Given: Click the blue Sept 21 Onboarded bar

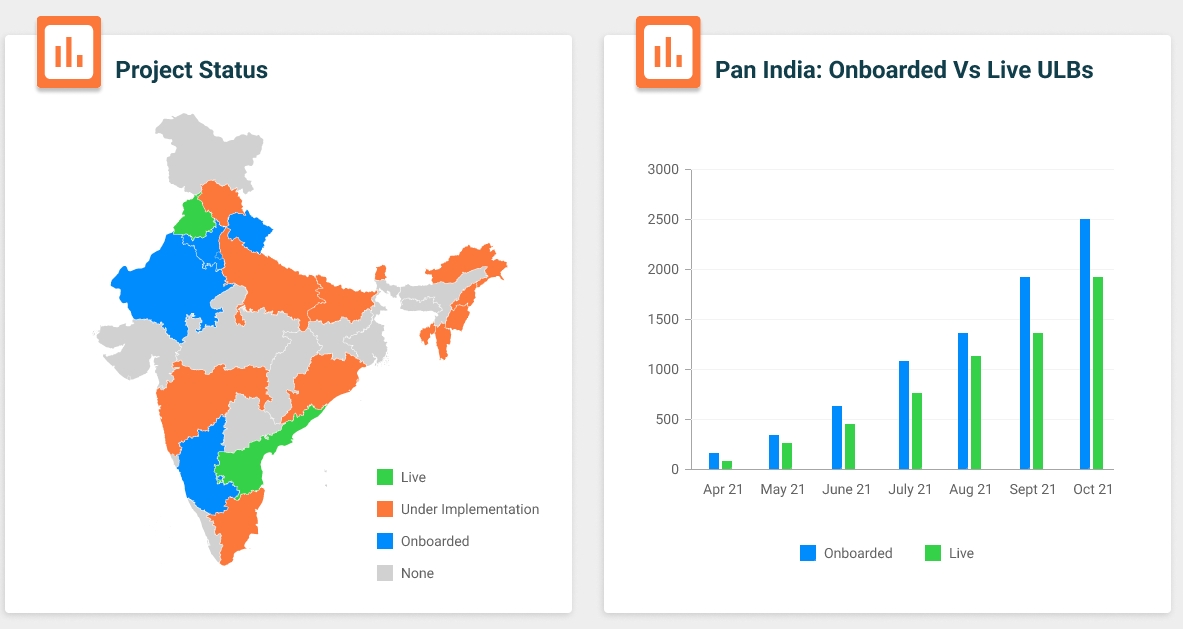Looking at the screenshot, I should click(1025, 373).
